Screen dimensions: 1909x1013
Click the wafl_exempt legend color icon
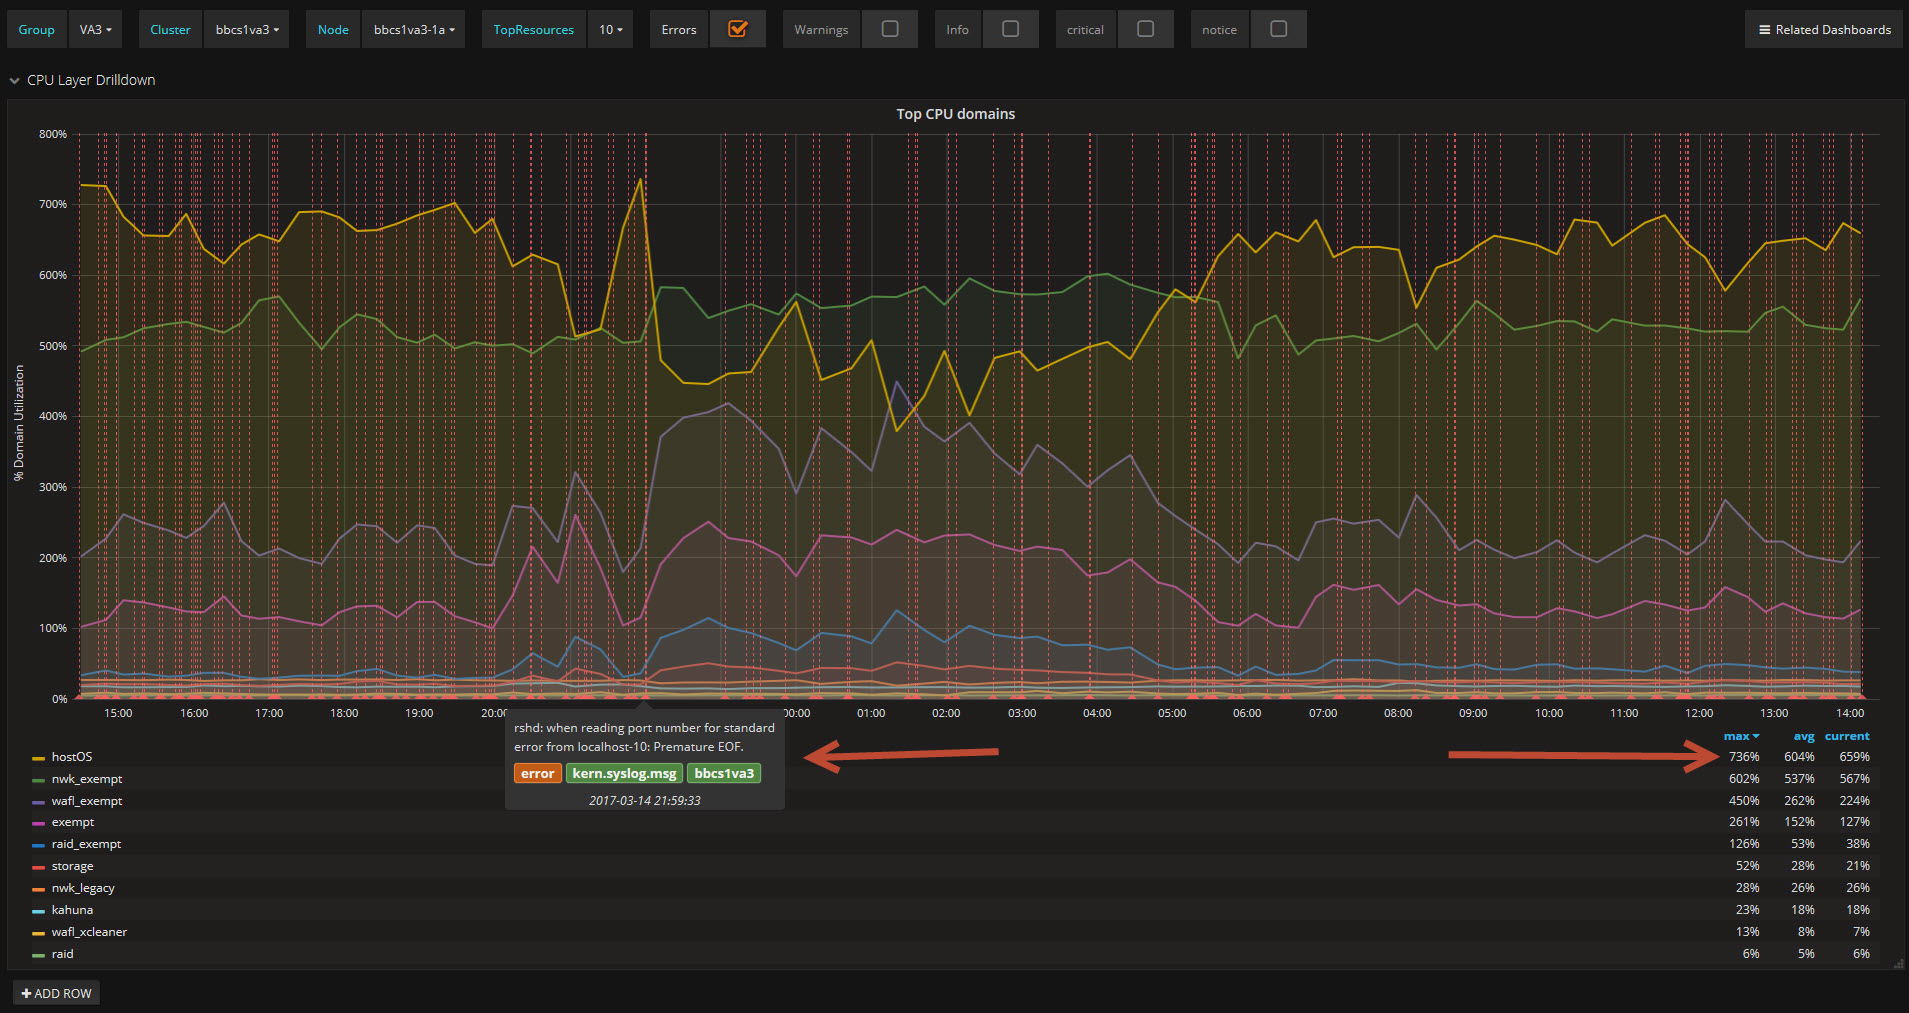38,802
